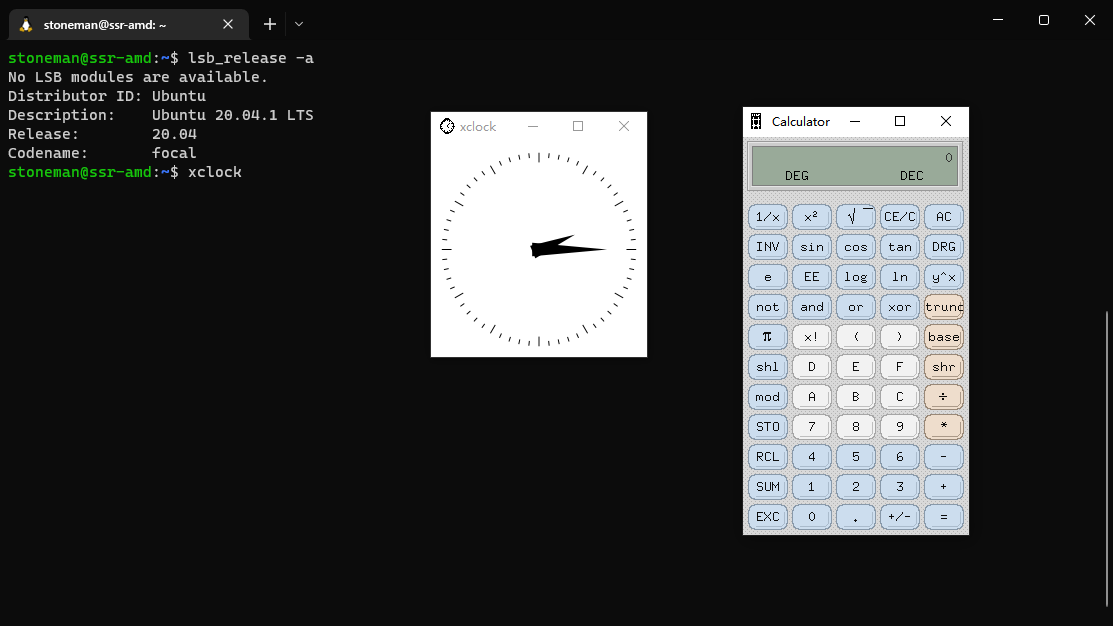Click the e constant button
The image size is (1113, 626).
[x=767, y=277]
